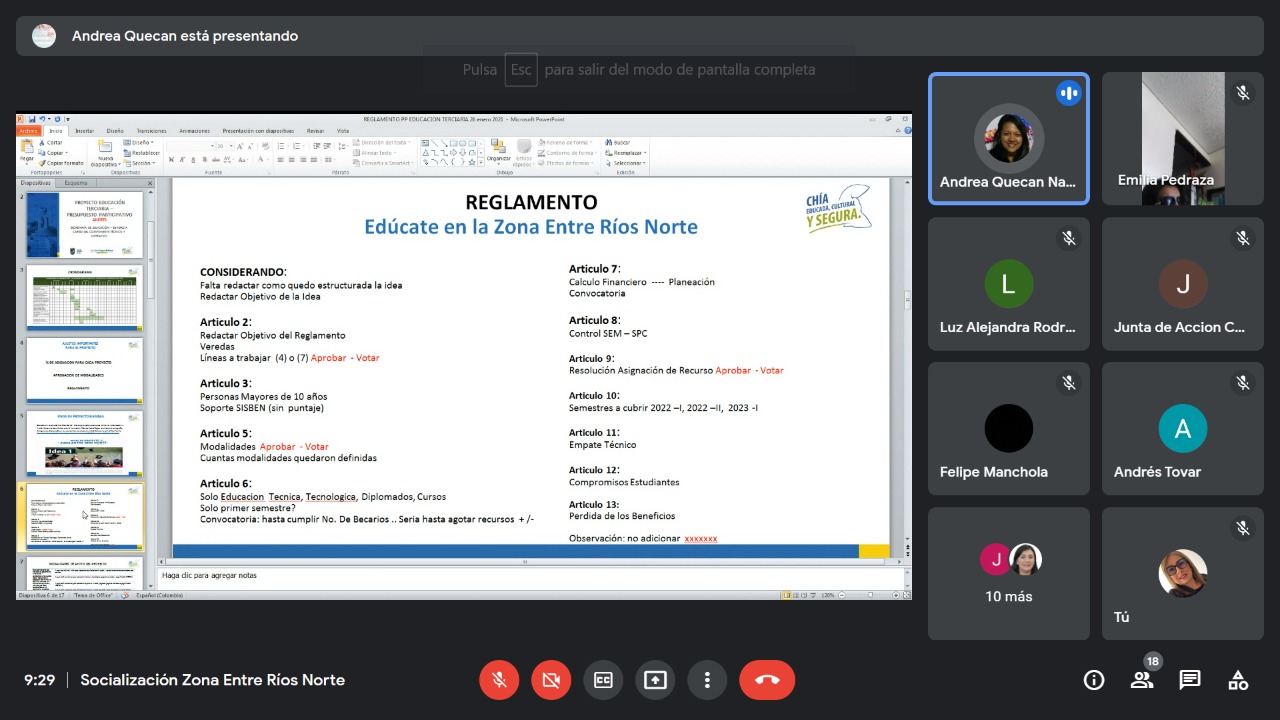1280x720 pixels.
Task: Switch to the Vista ribbon tab
Action: [343, 131]
